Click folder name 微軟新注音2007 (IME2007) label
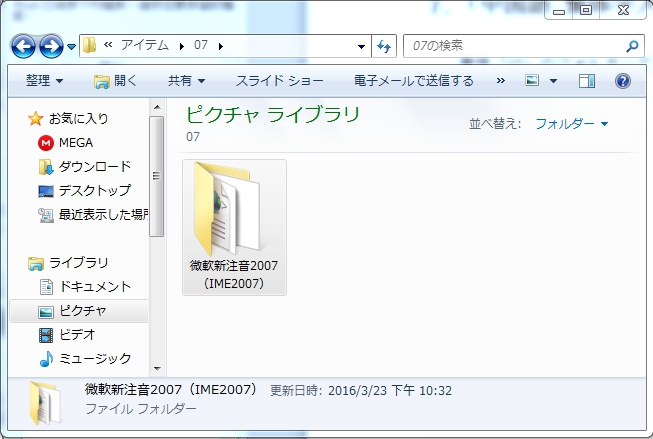This screenshot has height=439, width=653. pos(234,274)
